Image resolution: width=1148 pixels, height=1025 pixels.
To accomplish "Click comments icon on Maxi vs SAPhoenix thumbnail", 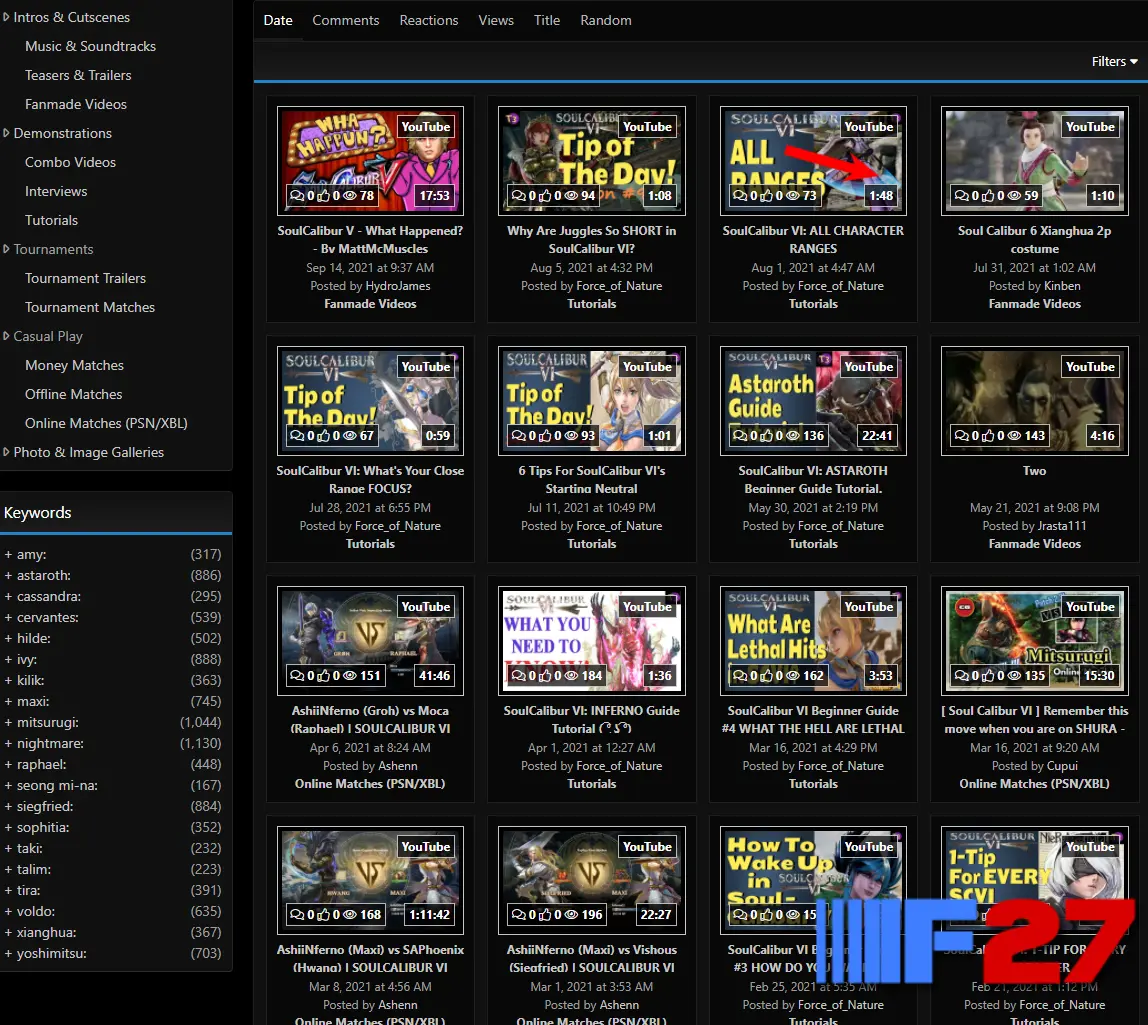I will point(297,914).
